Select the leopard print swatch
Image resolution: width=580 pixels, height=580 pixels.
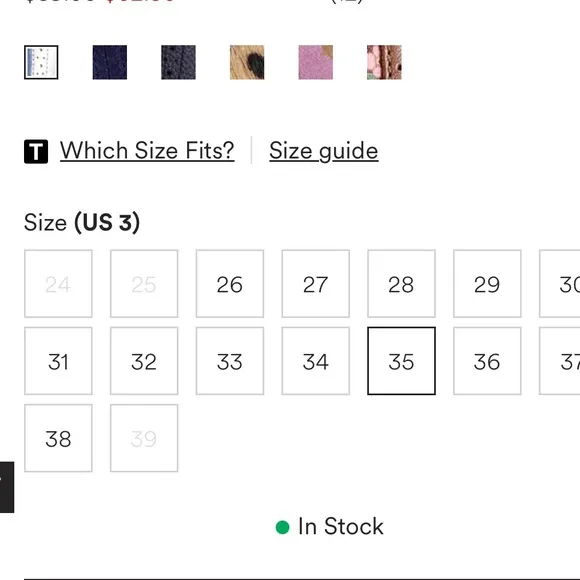pos(247,62)
